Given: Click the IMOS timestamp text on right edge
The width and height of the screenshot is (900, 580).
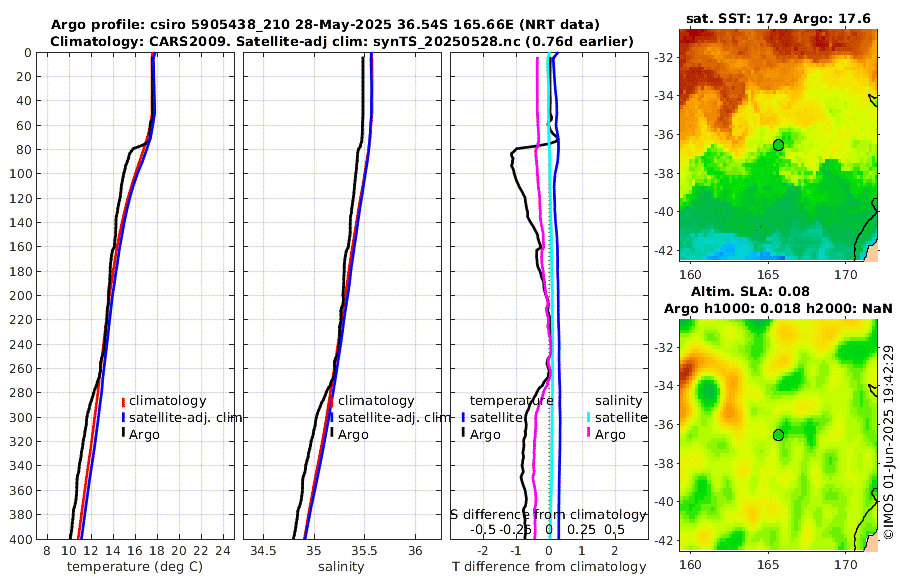Looking at the screenshot, I should coord(889,442).
